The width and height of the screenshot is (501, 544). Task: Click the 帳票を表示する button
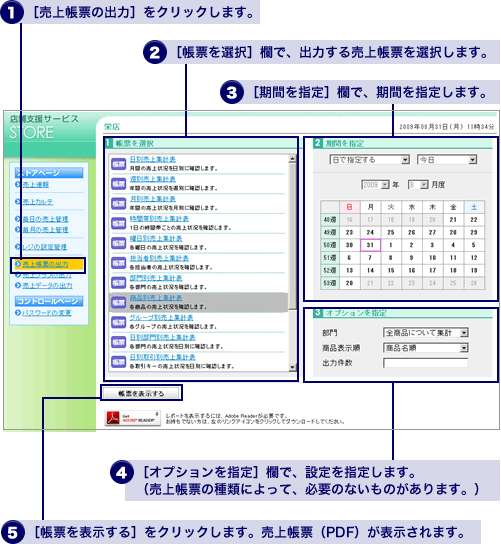(x=141, y=393)
